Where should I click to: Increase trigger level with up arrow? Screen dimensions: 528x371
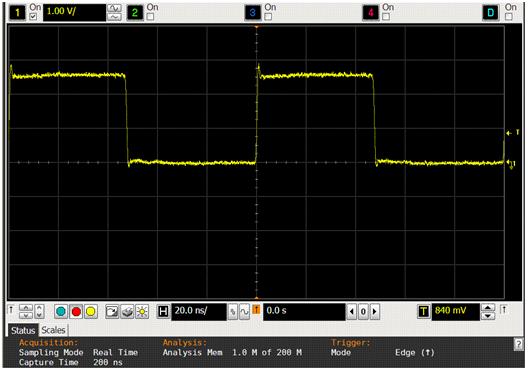pyautogui.click(x=488, y=307)
